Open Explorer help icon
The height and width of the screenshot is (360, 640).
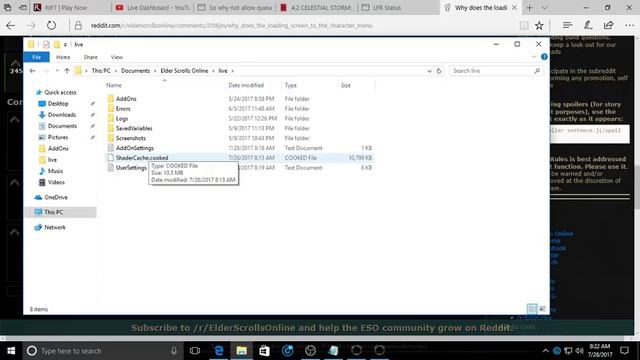(544, 57)
